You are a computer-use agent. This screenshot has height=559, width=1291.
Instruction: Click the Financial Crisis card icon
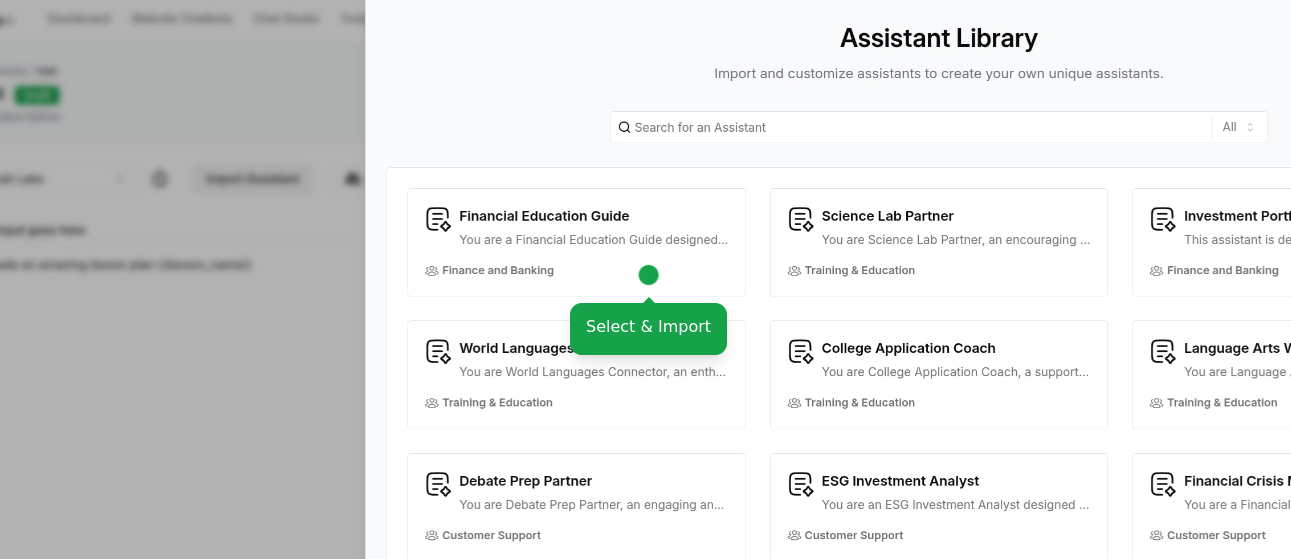point(1163,484)
